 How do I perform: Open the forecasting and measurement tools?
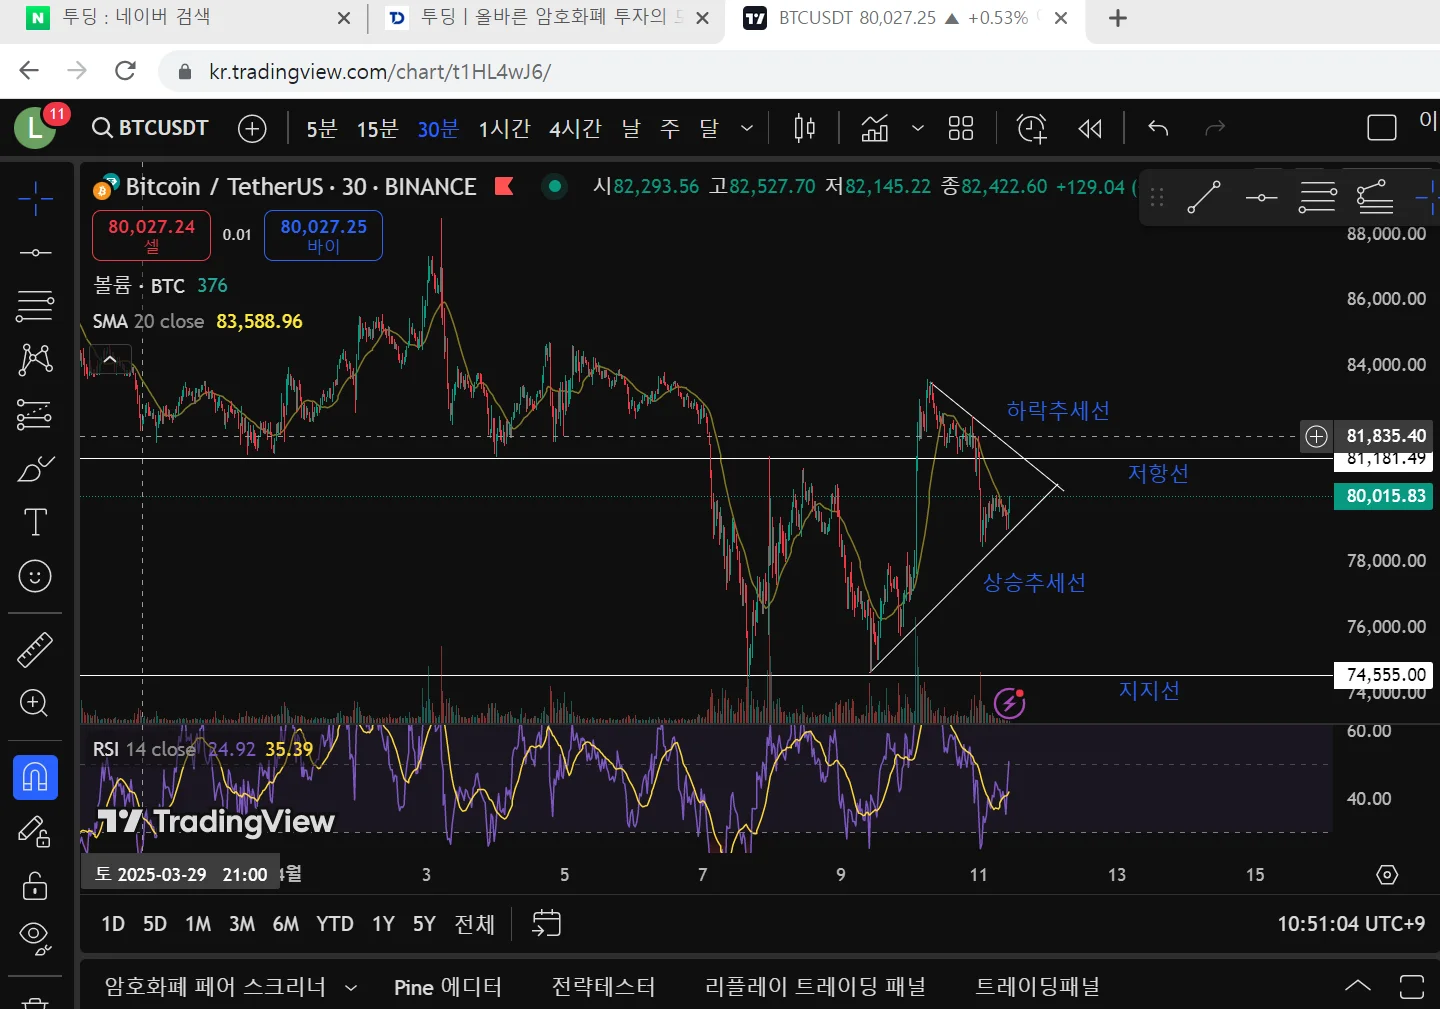[35, 414]
